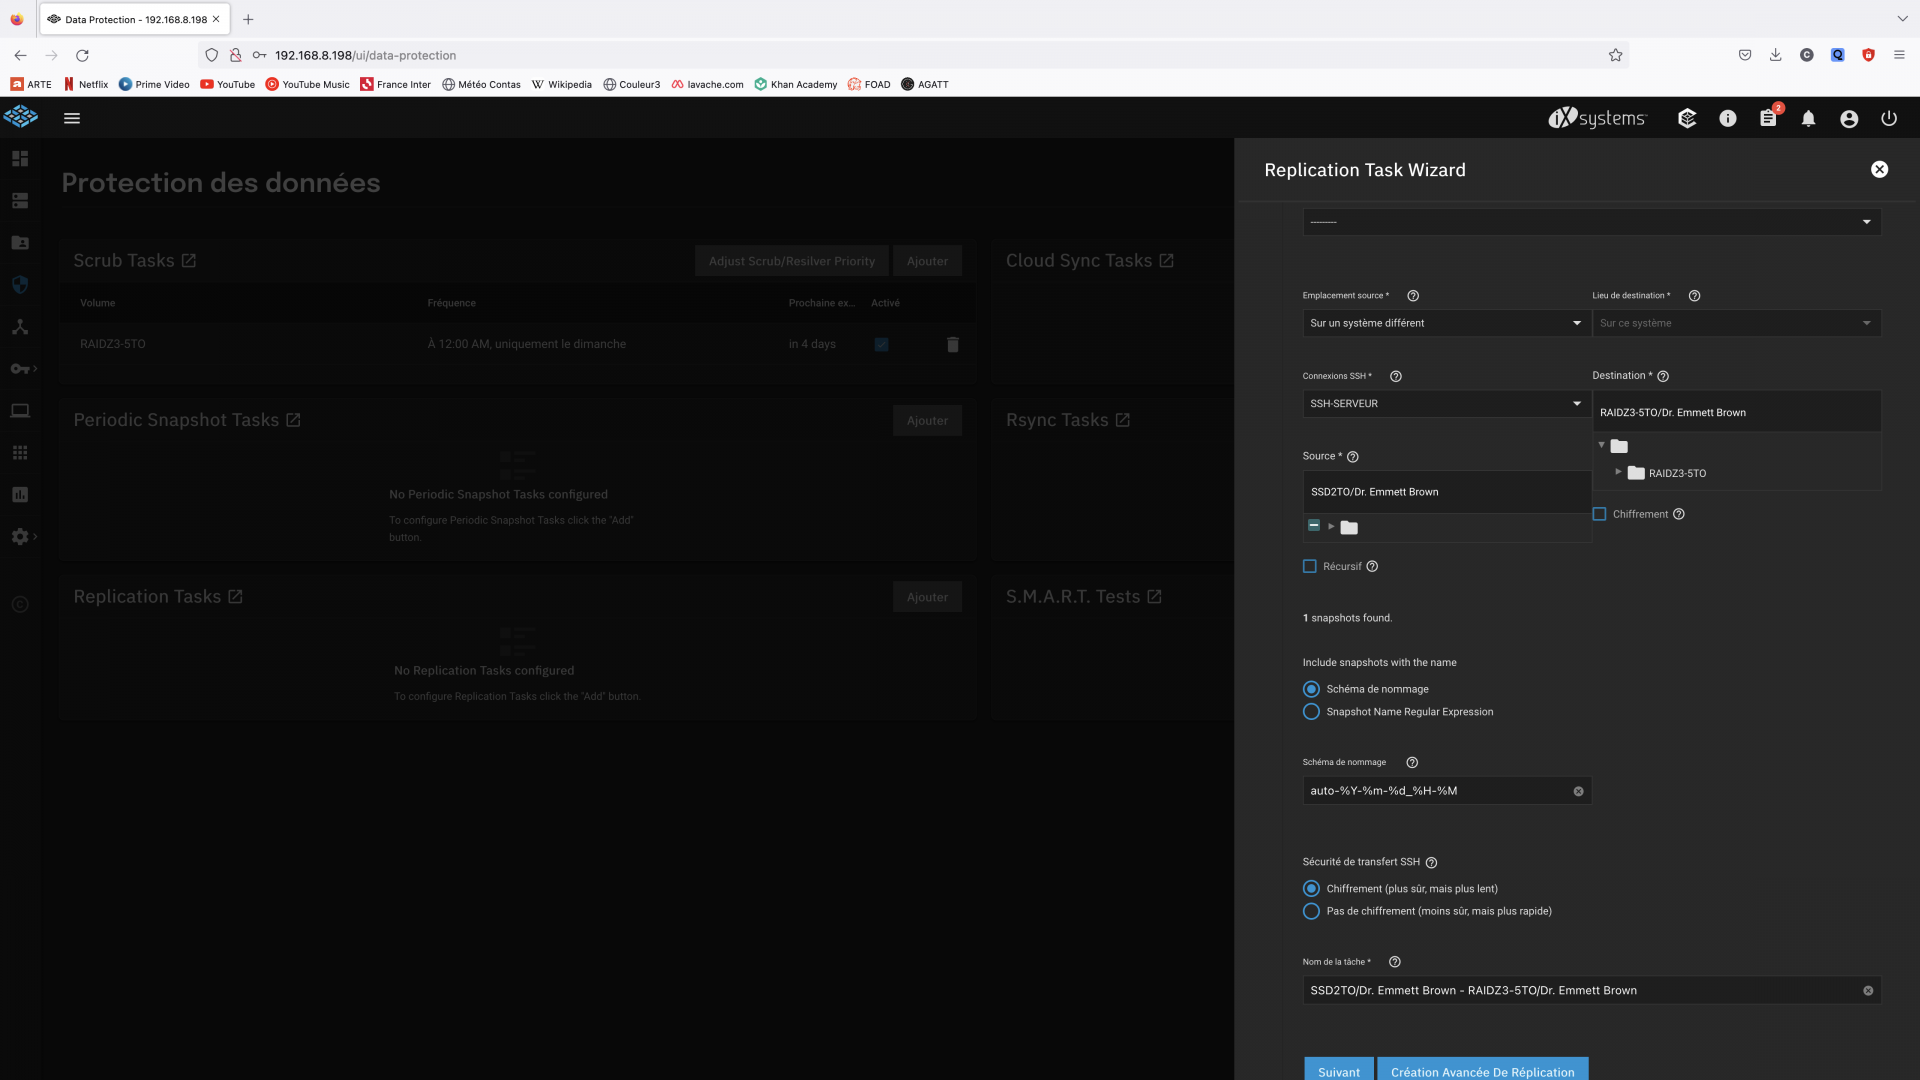Open YouTube Music bookmark

[x=308, y=85]
